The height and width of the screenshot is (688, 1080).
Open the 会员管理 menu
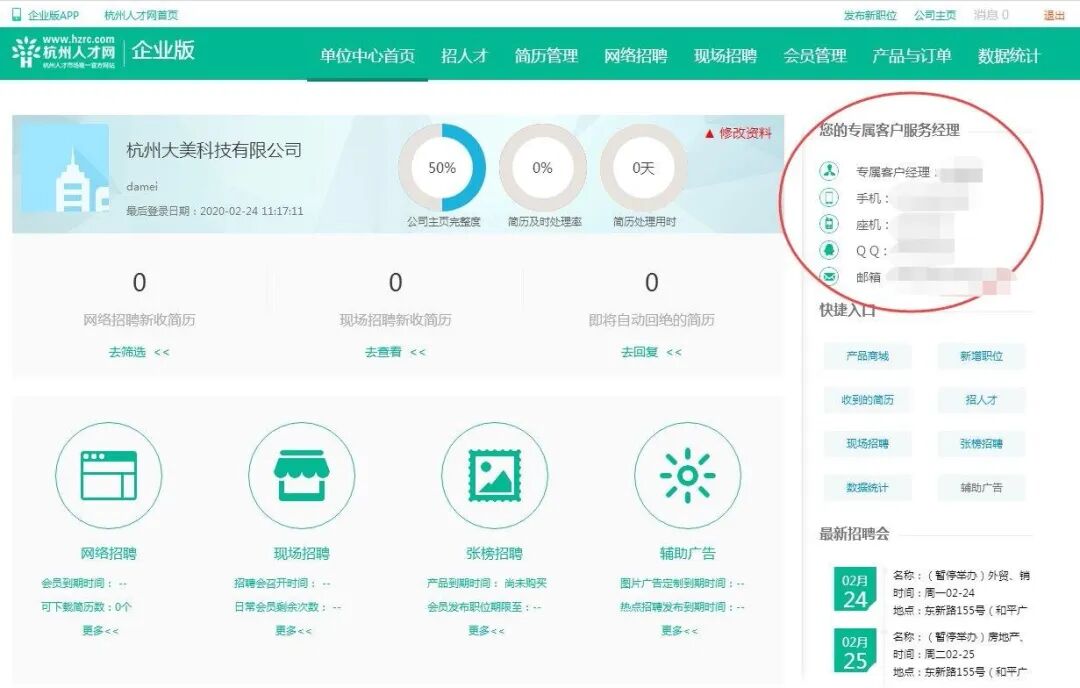[x=815, y=56]
